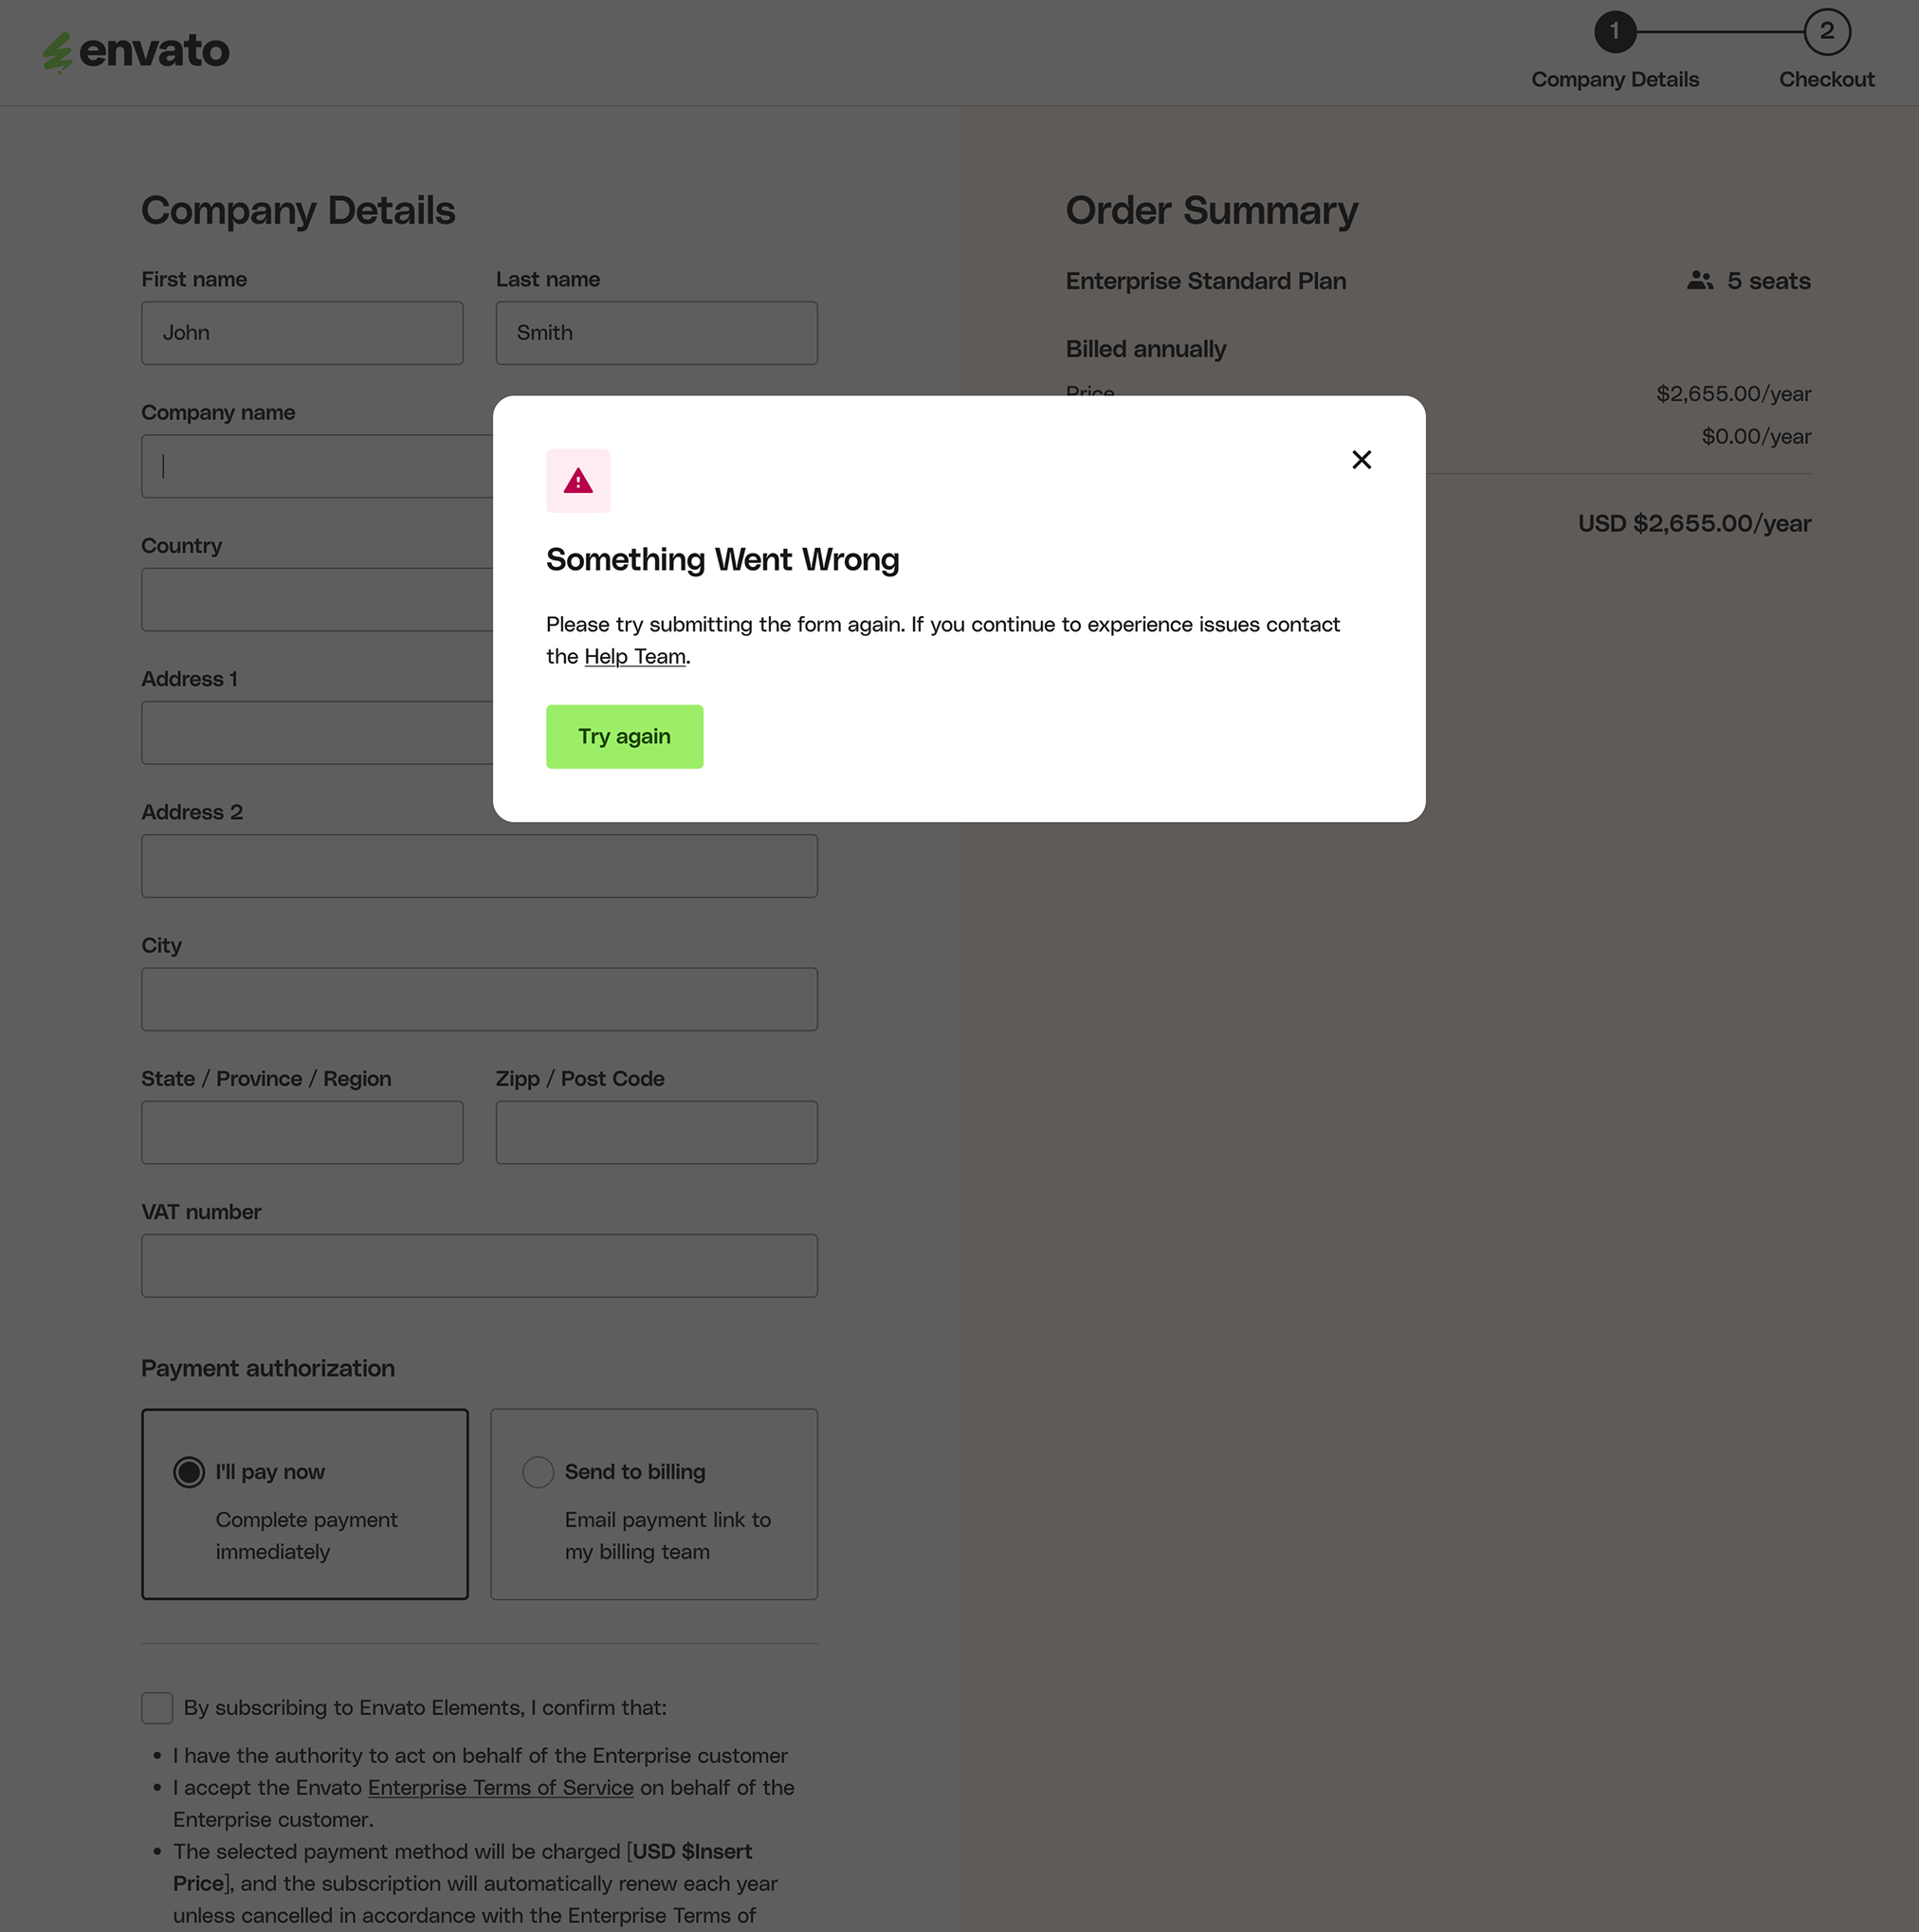This screenshot has width=1919, height=1932.
Task: Click the step 1 circle indicator
Action: pyautogui.click(x=1614, y=32)
